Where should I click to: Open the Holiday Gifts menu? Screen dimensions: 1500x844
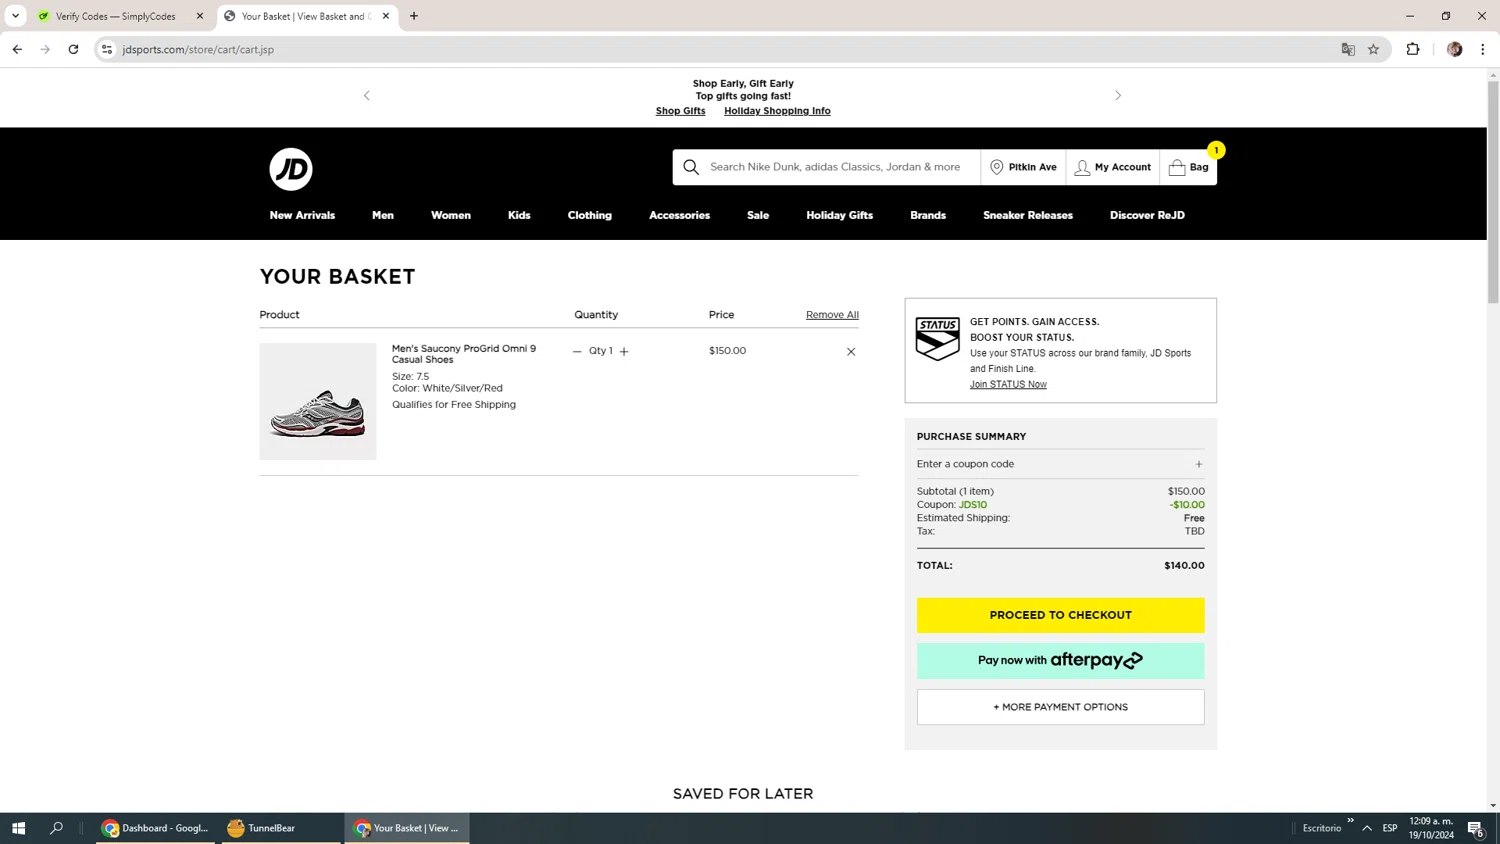point(840,215)
